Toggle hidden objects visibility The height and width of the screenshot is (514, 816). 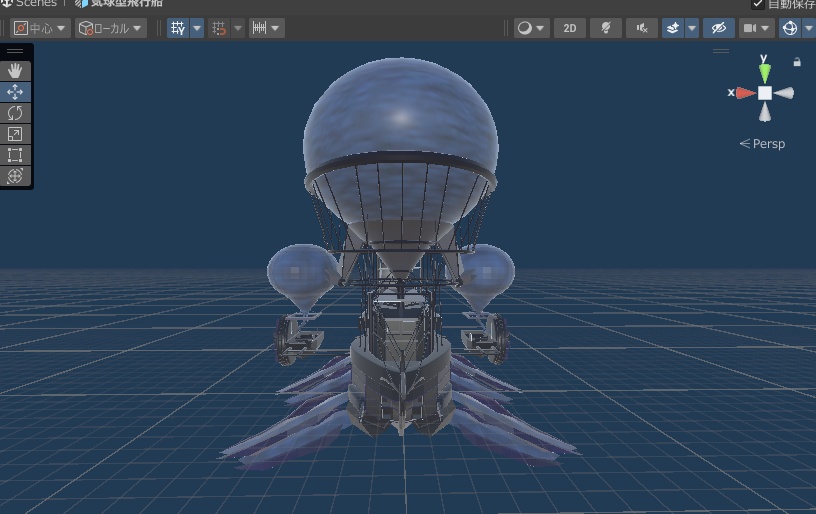719,28
